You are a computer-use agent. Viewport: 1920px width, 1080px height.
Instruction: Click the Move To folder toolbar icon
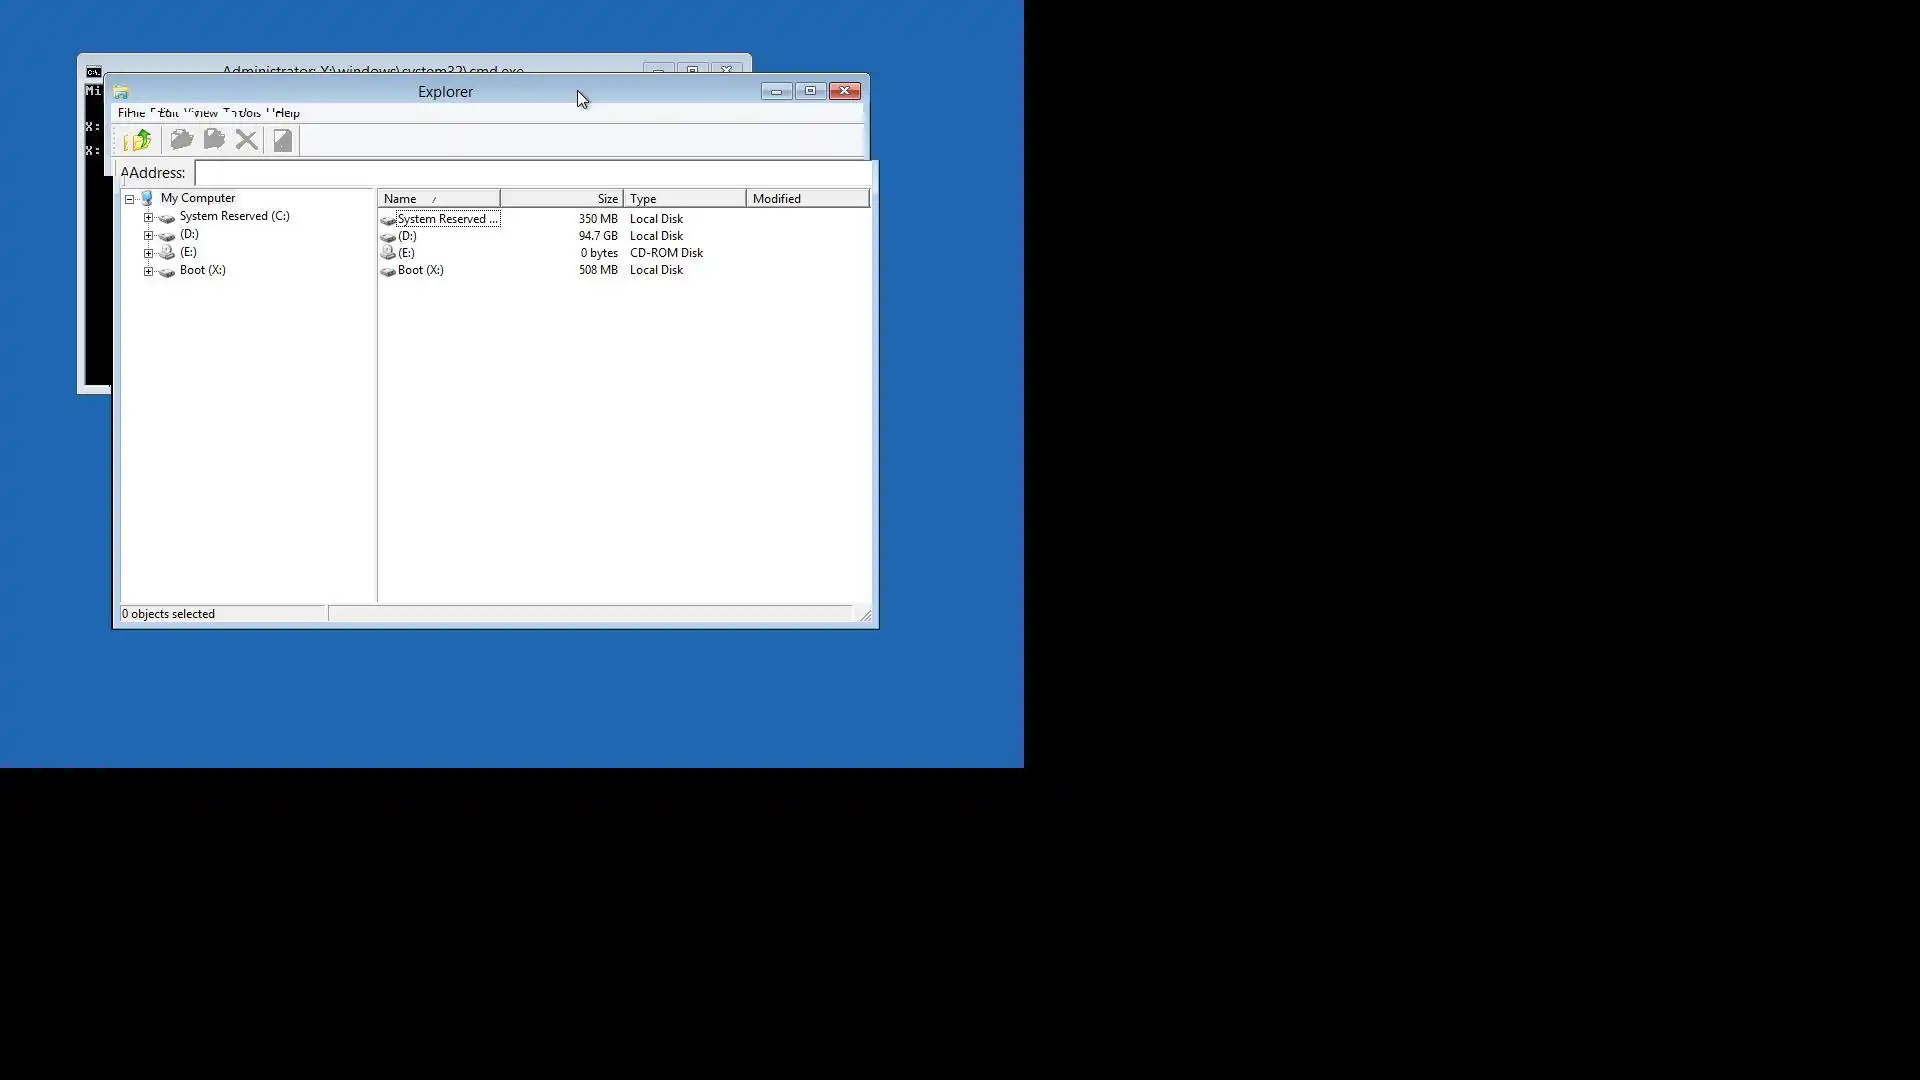tap(181, 140)
